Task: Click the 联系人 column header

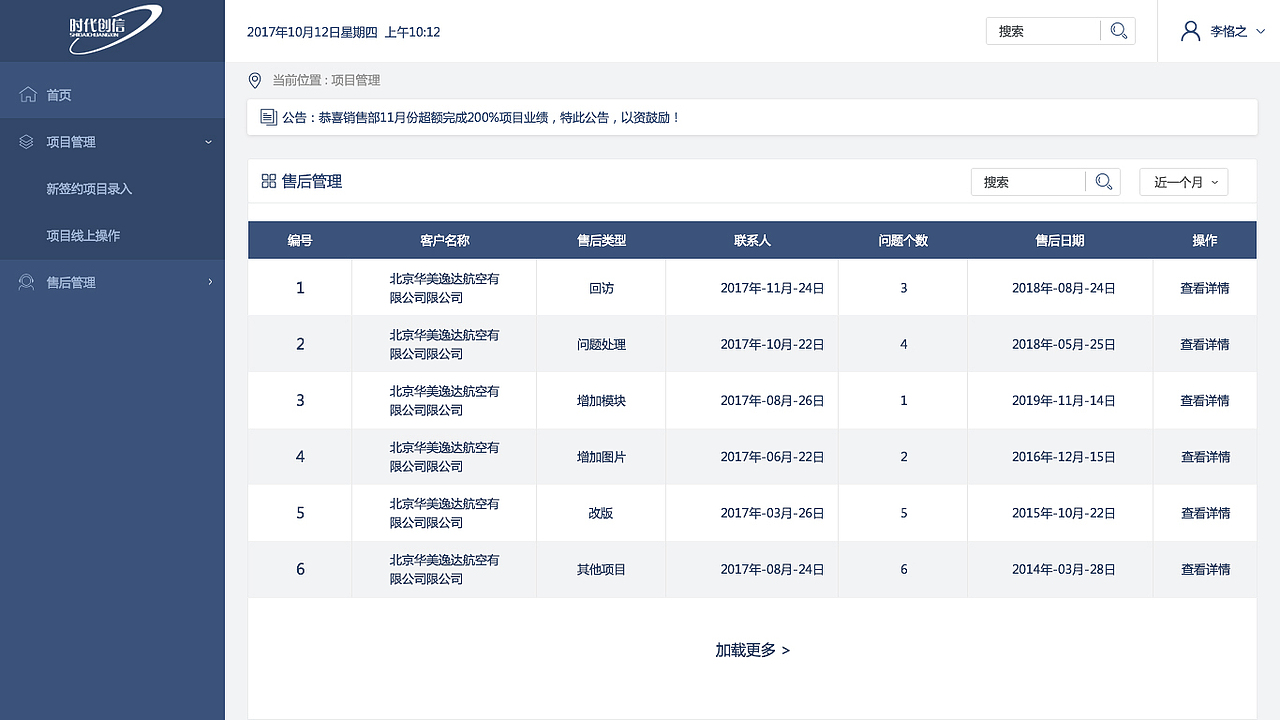Action: [x=752, y=241]
